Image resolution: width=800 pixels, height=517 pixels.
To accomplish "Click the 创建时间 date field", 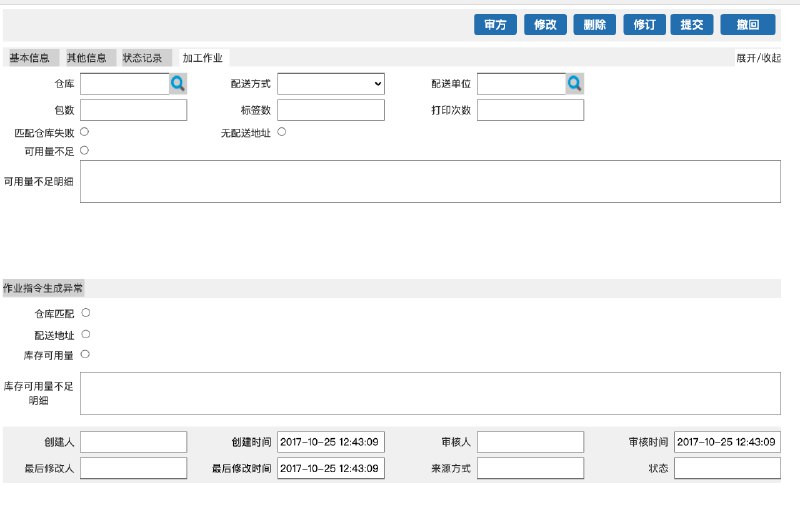I will (x=331, y=442).
